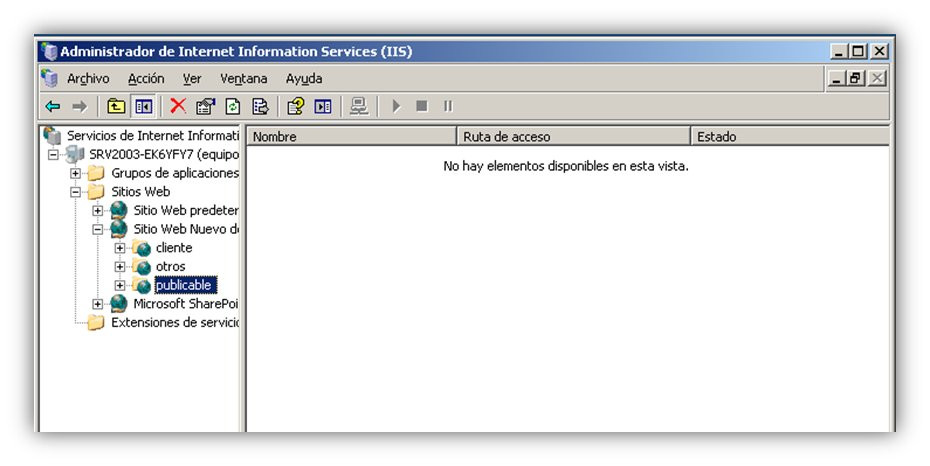Viewport: 930px width, 466px height.
Task: Click the Back arrow toolbar icon
Action: [x=53, y=107]
